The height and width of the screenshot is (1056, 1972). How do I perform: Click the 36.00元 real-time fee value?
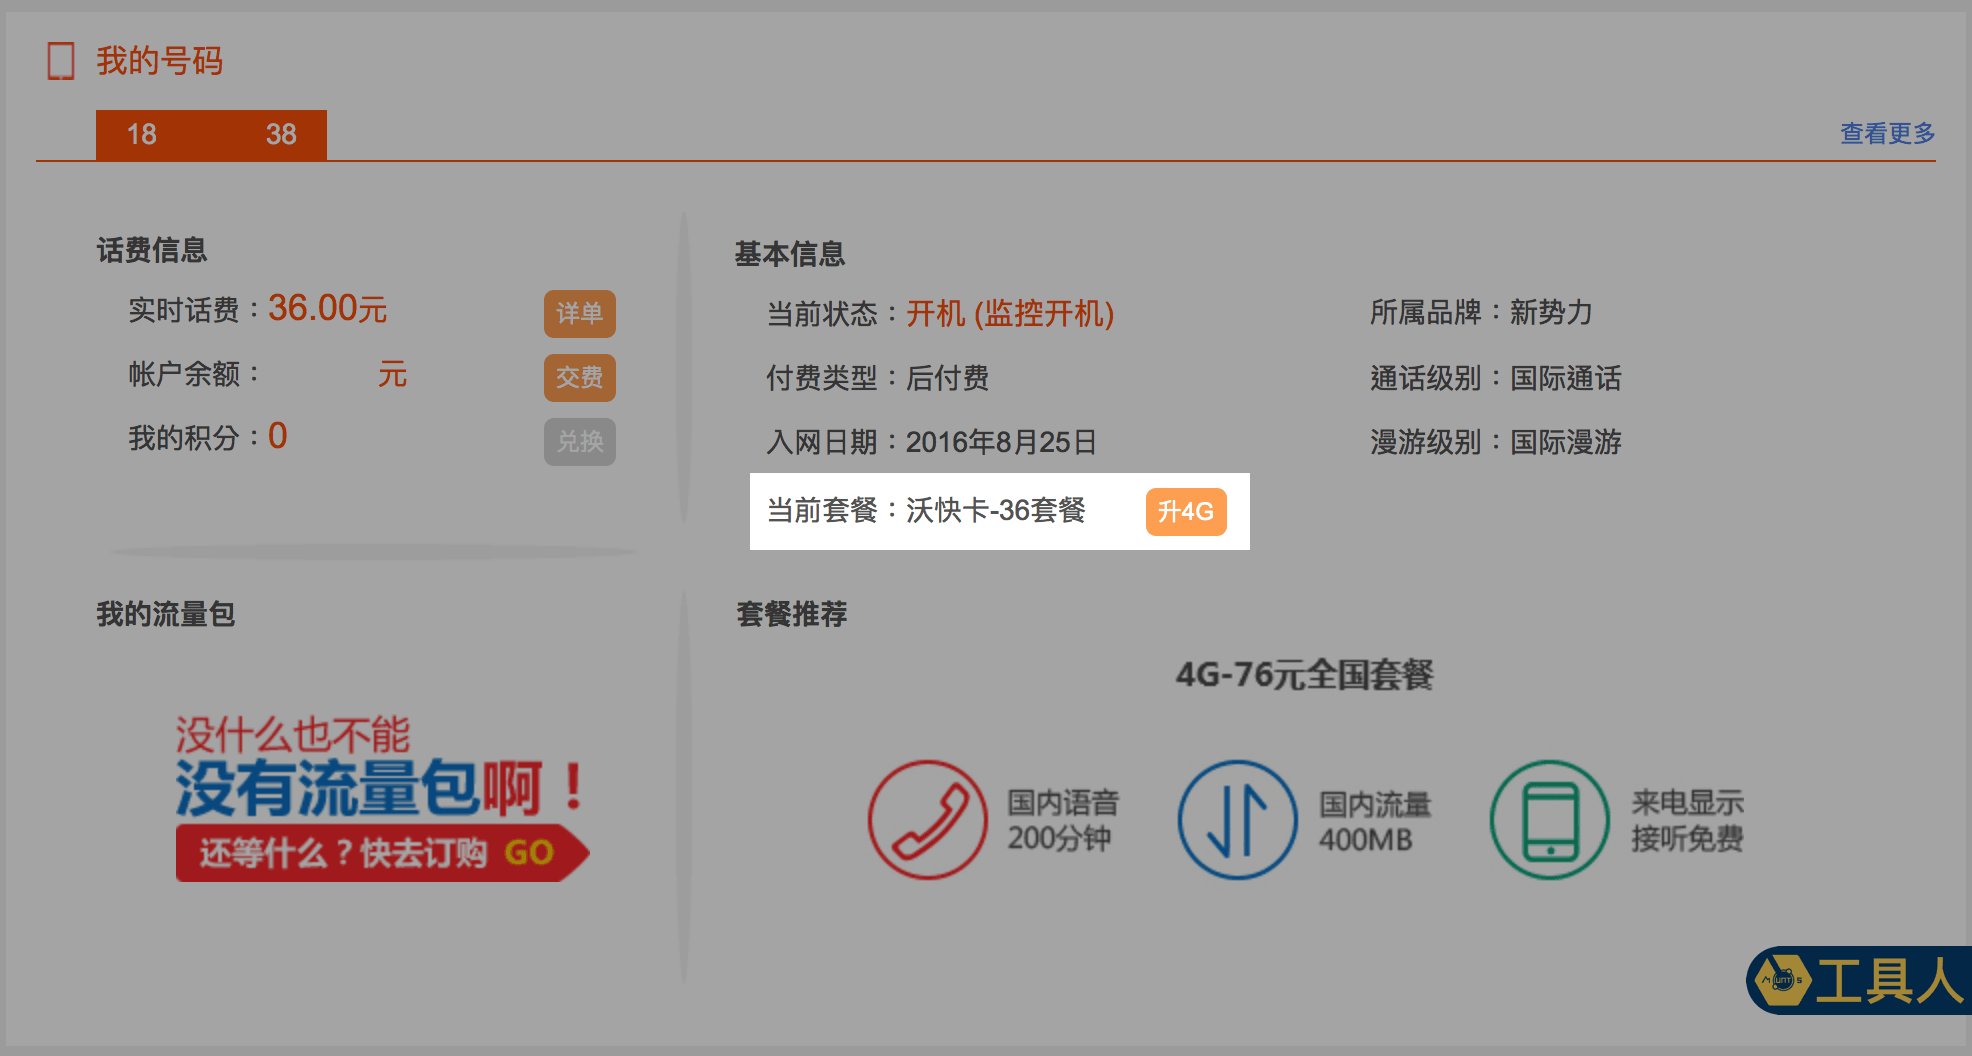327,308
